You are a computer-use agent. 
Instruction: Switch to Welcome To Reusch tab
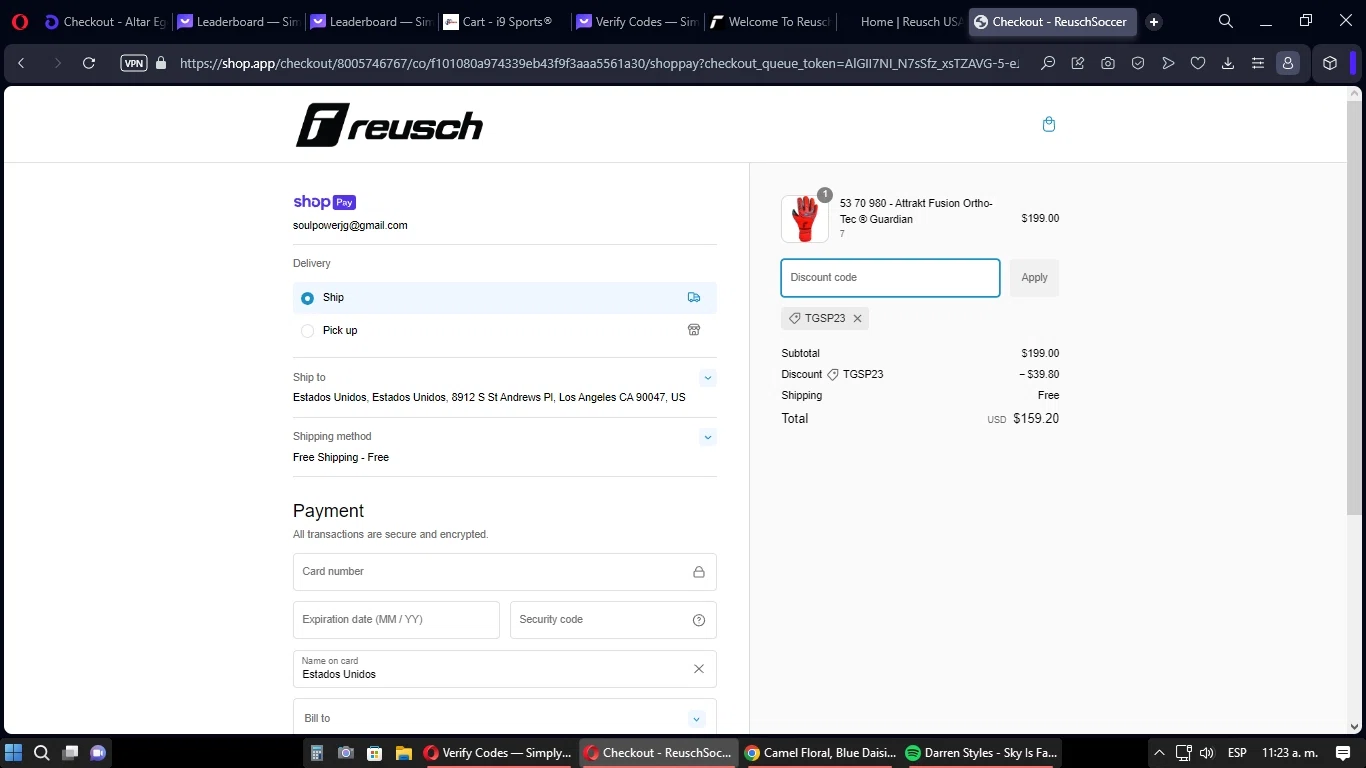(x=768, y=22)
